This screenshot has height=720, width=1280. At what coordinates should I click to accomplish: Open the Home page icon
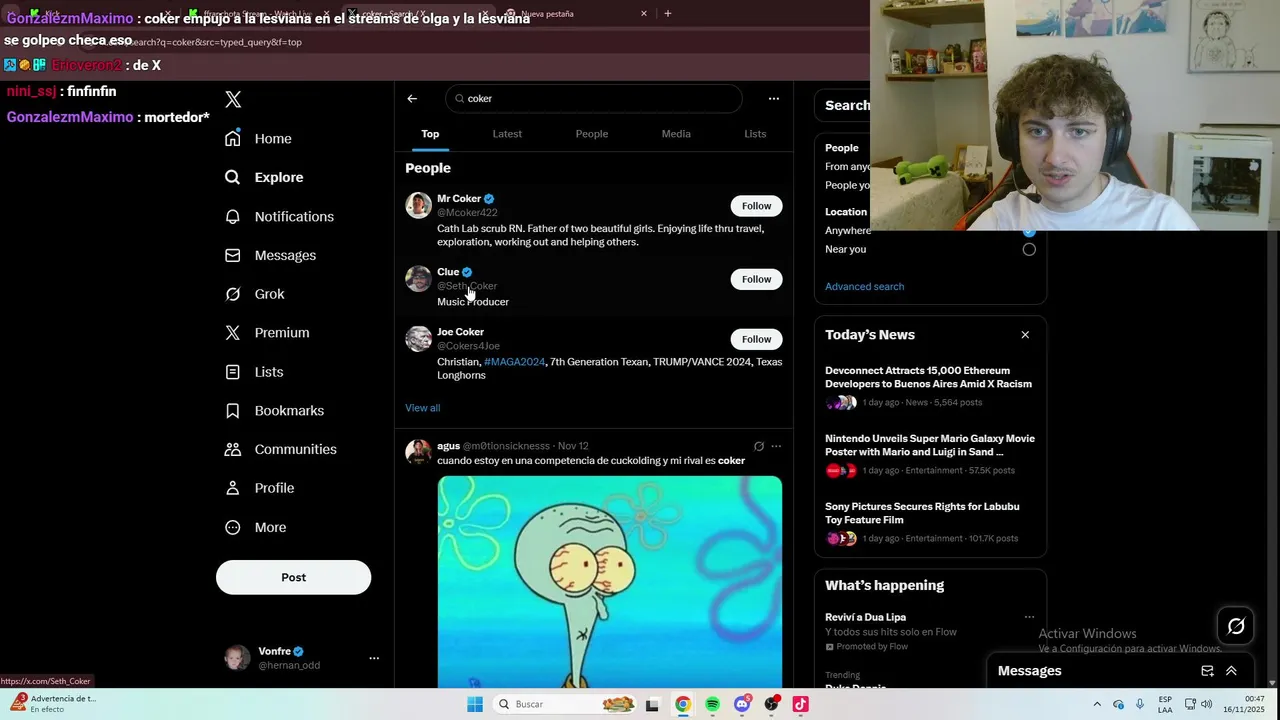tap(233, 138)
